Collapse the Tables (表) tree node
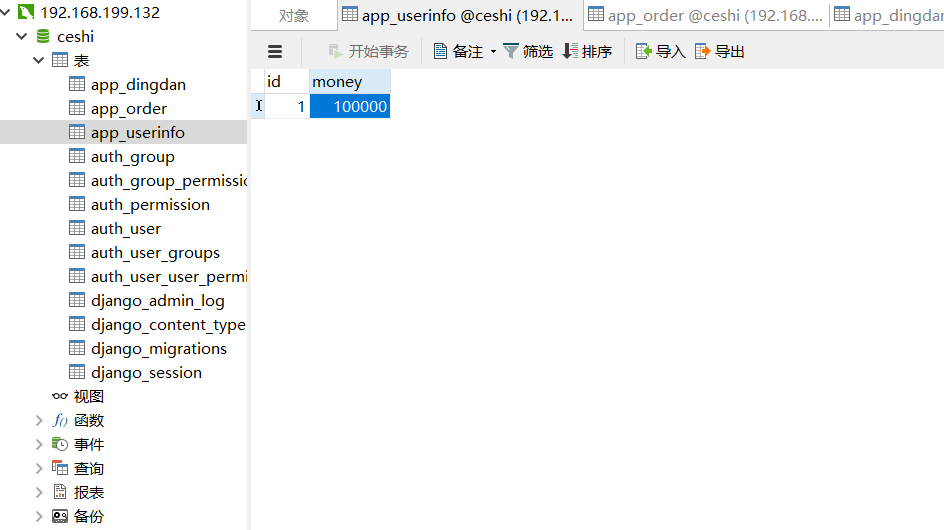The width and height of the screenshot is (944, 530). pos(39,61)
